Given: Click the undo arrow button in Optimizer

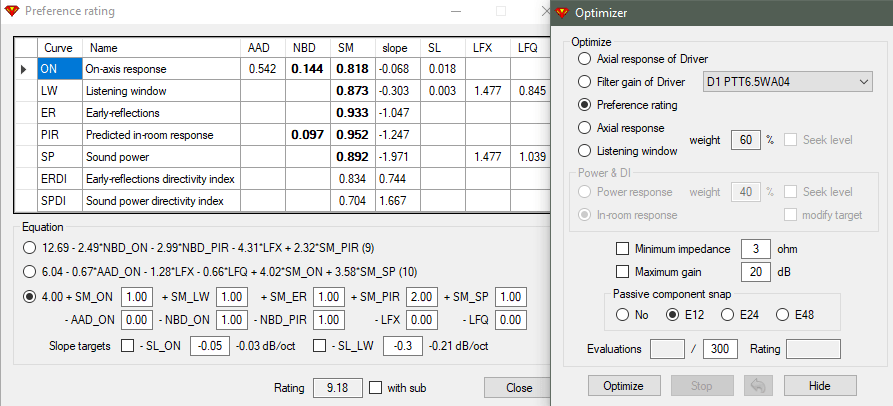Looking at the screenshot, I should point(757,386).
